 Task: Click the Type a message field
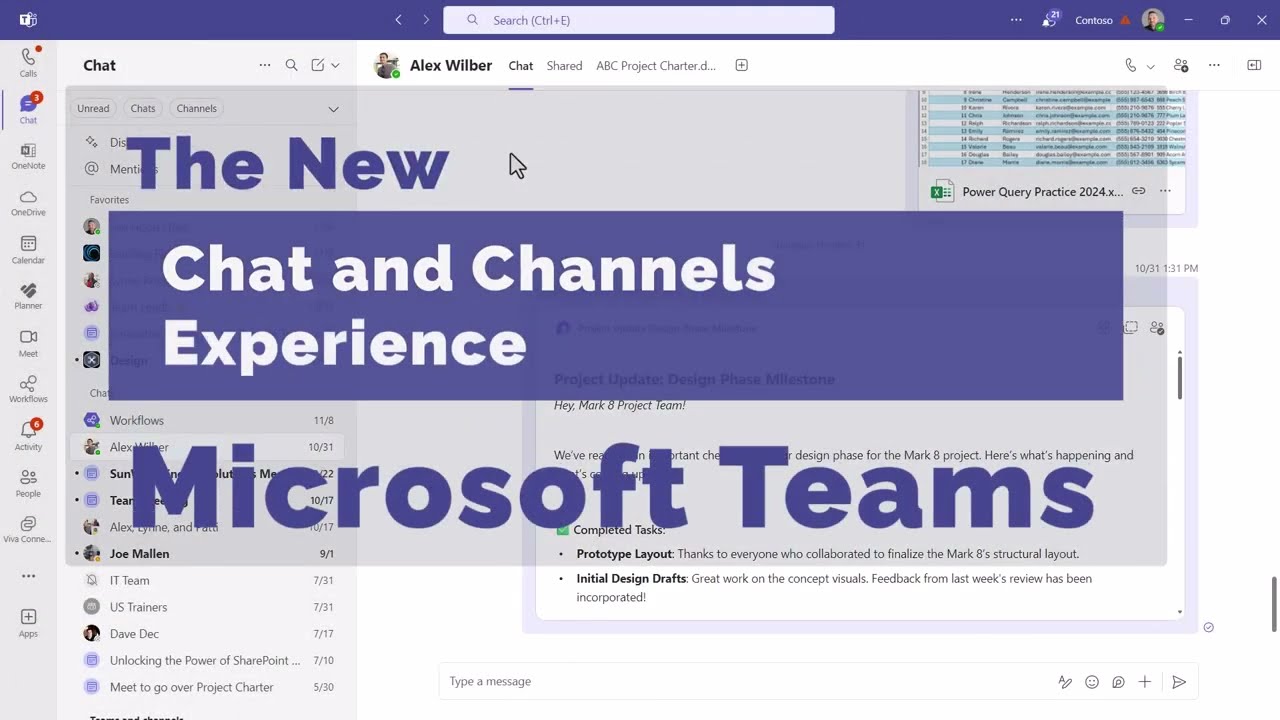coord(750,682)
